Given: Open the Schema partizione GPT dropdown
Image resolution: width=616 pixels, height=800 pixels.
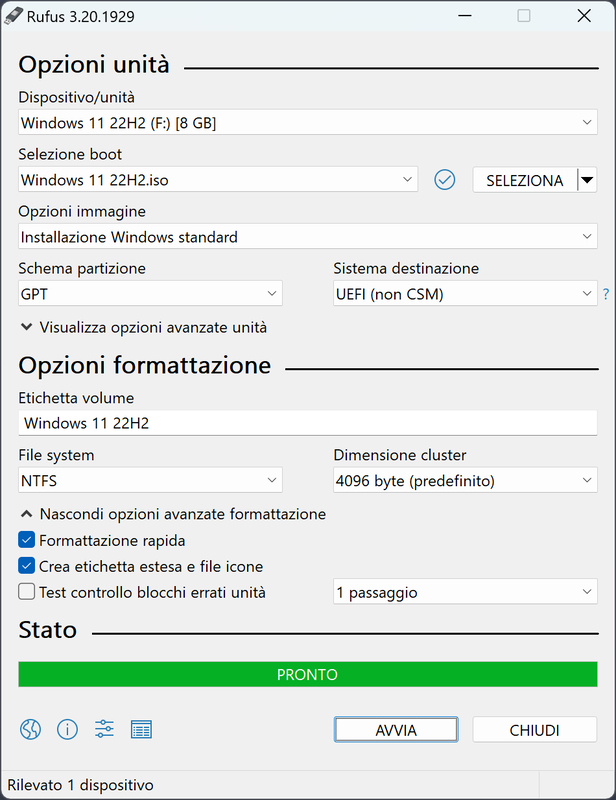Looking at the screenshot, I should point(150,294).
